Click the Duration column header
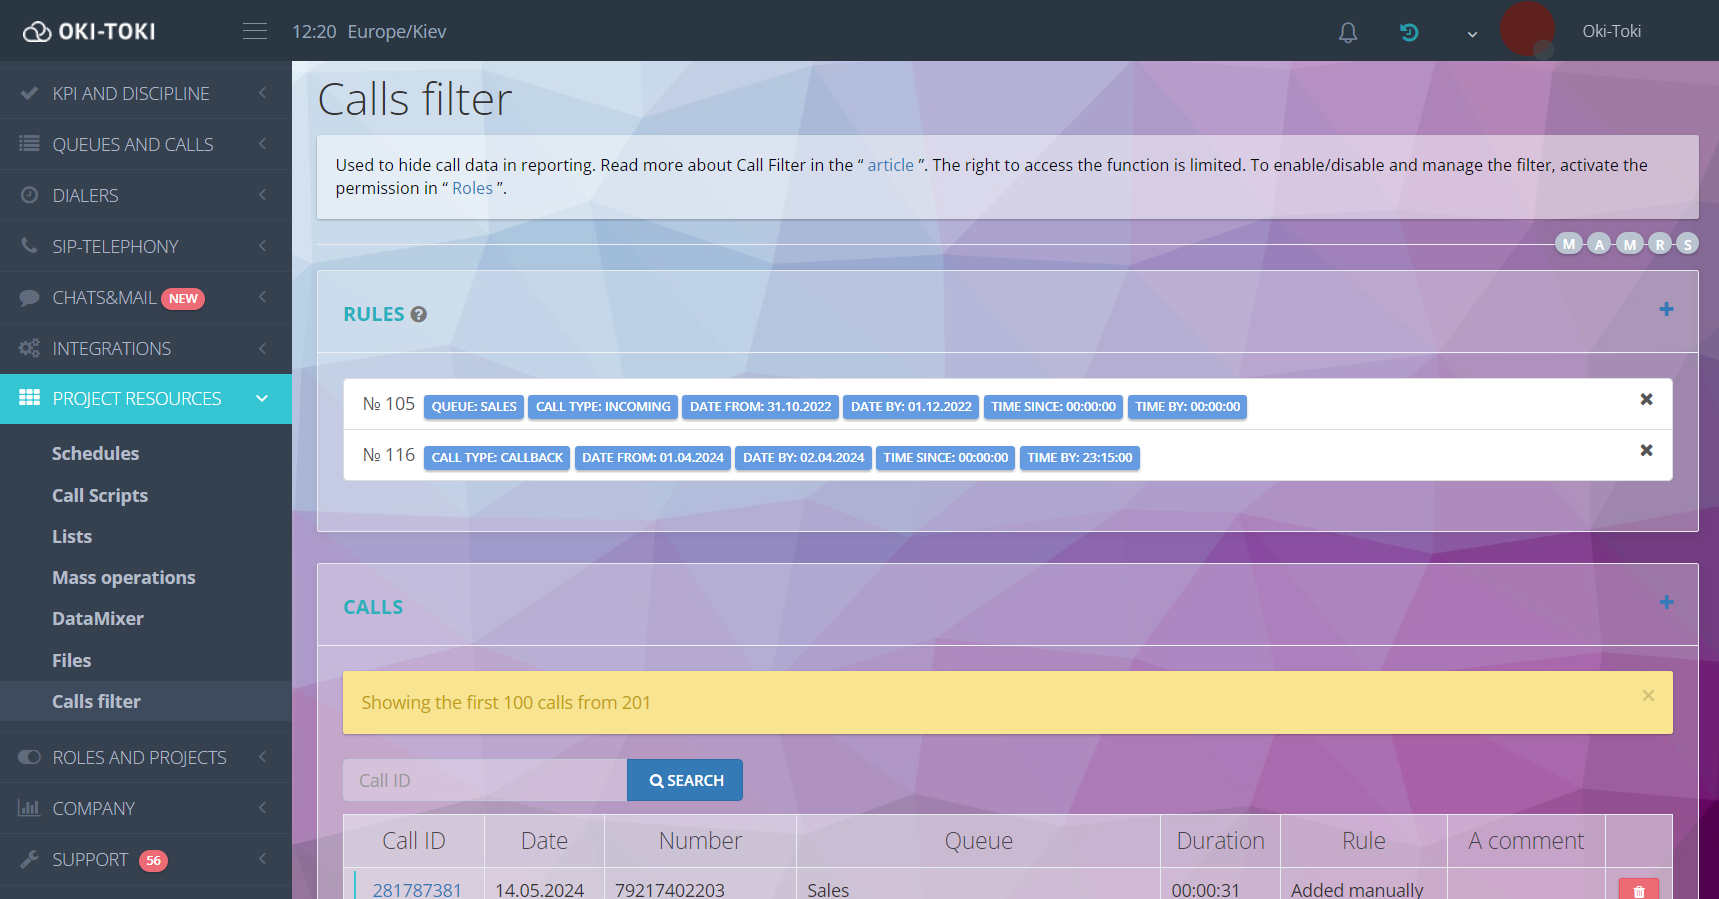Screen dimensions: 1719x899 pyautogui.click(x=1220, y=841)
